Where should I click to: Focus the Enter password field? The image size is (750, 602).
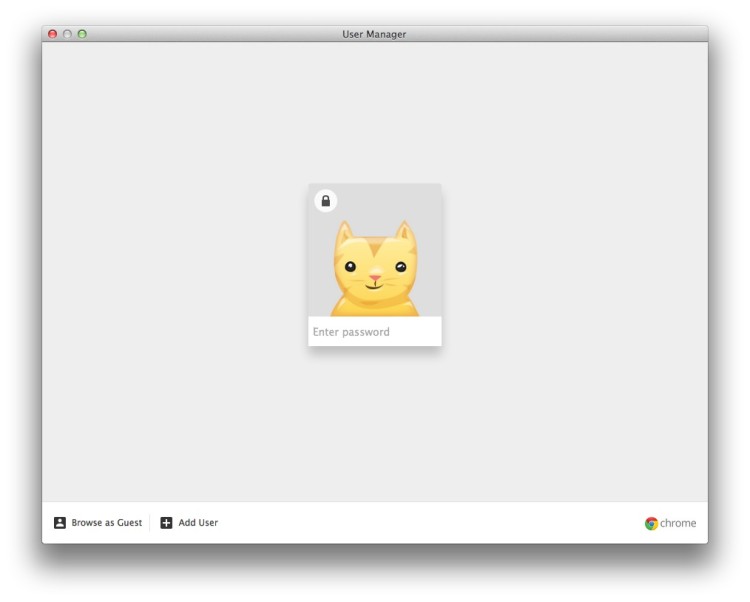pyautogui.click(x=375, y=331)
